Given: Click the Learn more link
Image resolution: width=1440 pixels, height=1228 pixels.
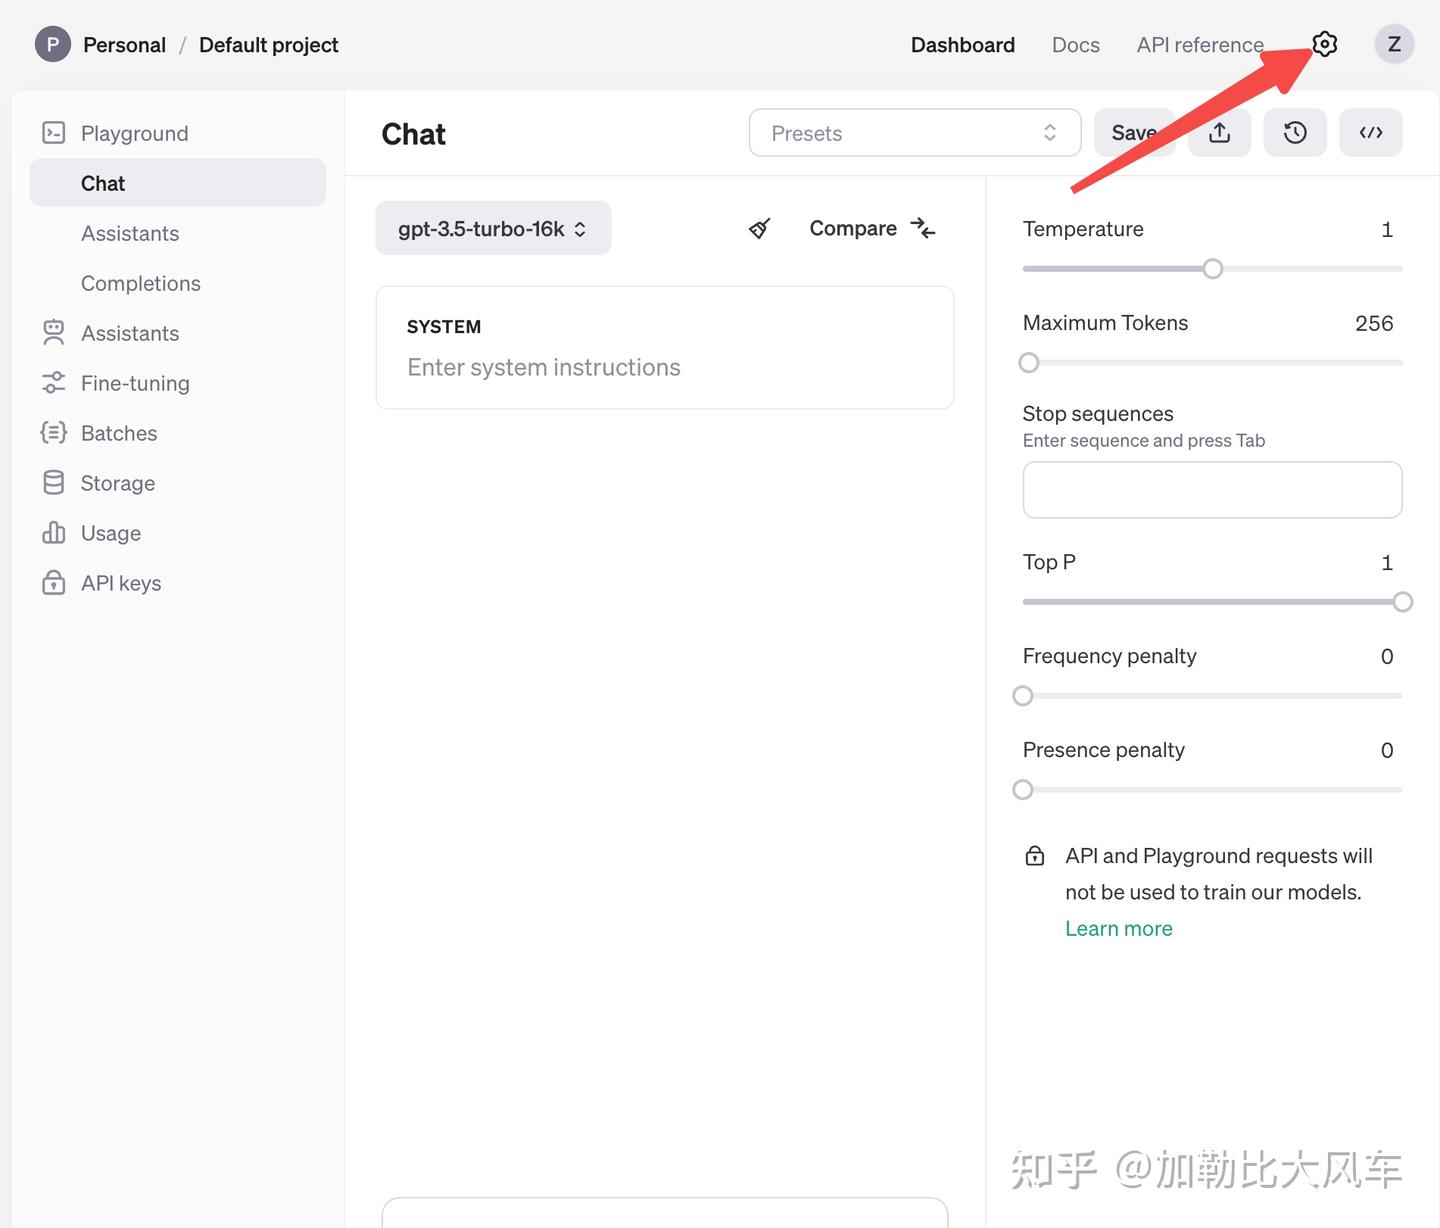Looking at the screenshot, I should [1118, 928].
